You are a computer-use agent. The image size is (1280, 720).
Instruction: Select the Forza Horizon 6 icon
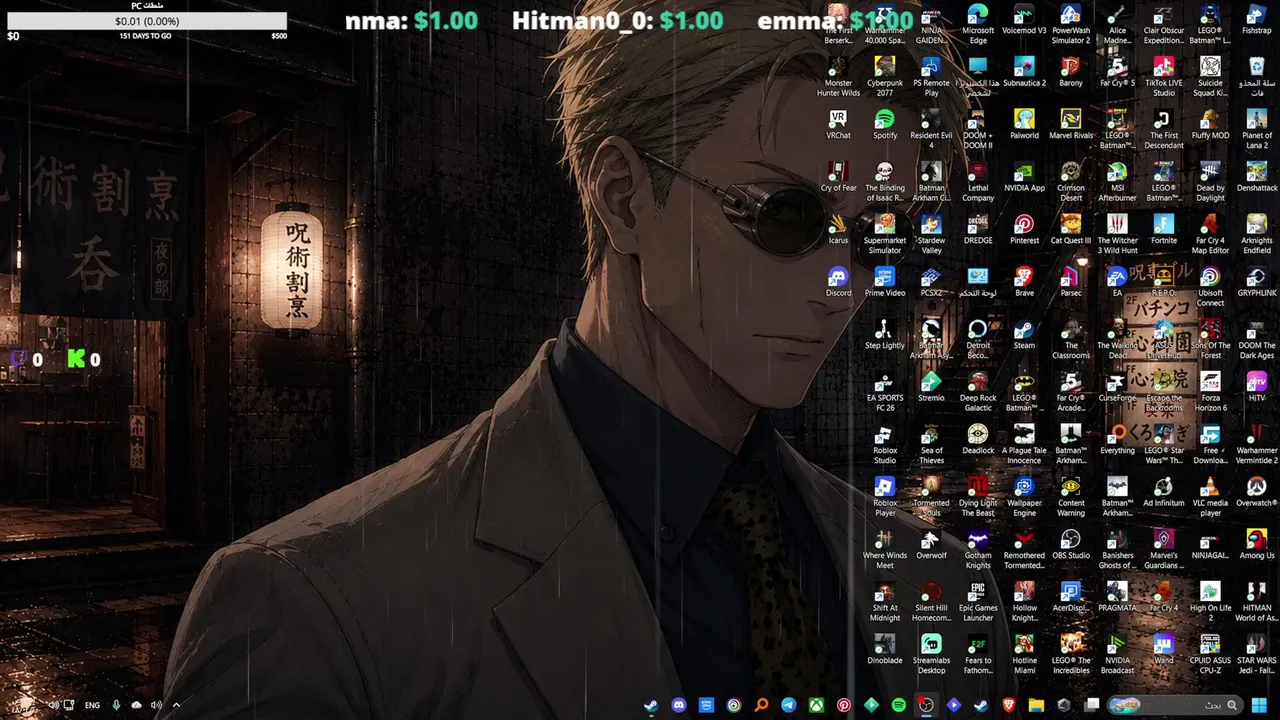[x=1210, y=392]
